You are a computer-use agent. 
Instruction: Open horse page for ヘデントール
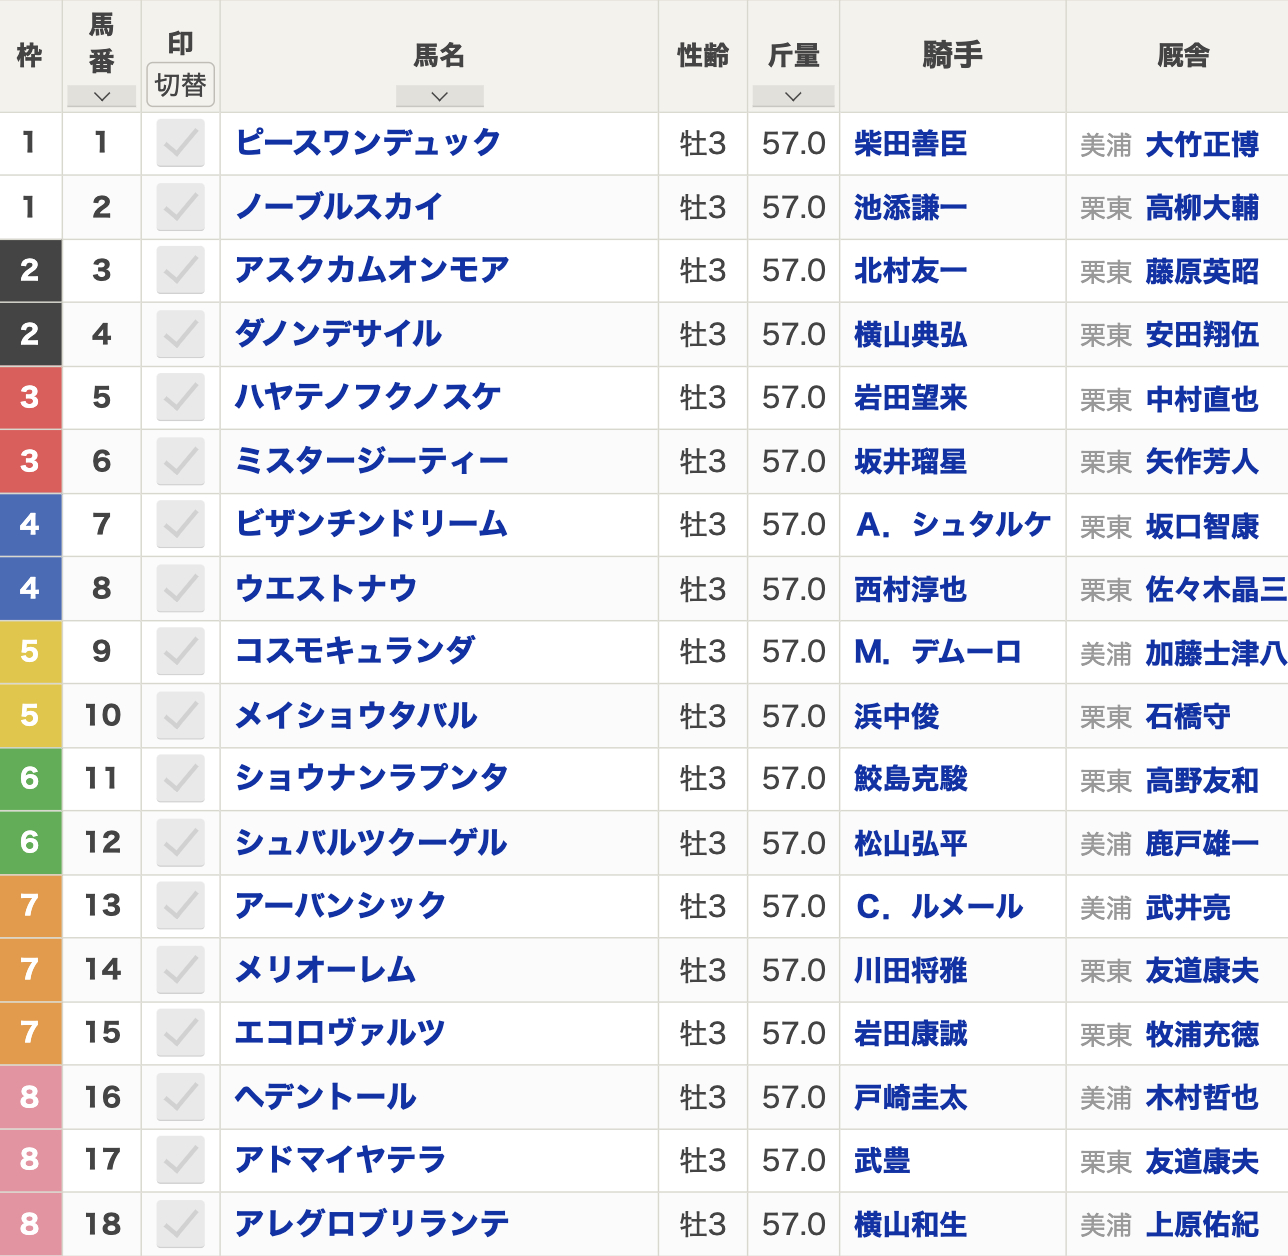pyautogui.click(x=326, y=1097)
